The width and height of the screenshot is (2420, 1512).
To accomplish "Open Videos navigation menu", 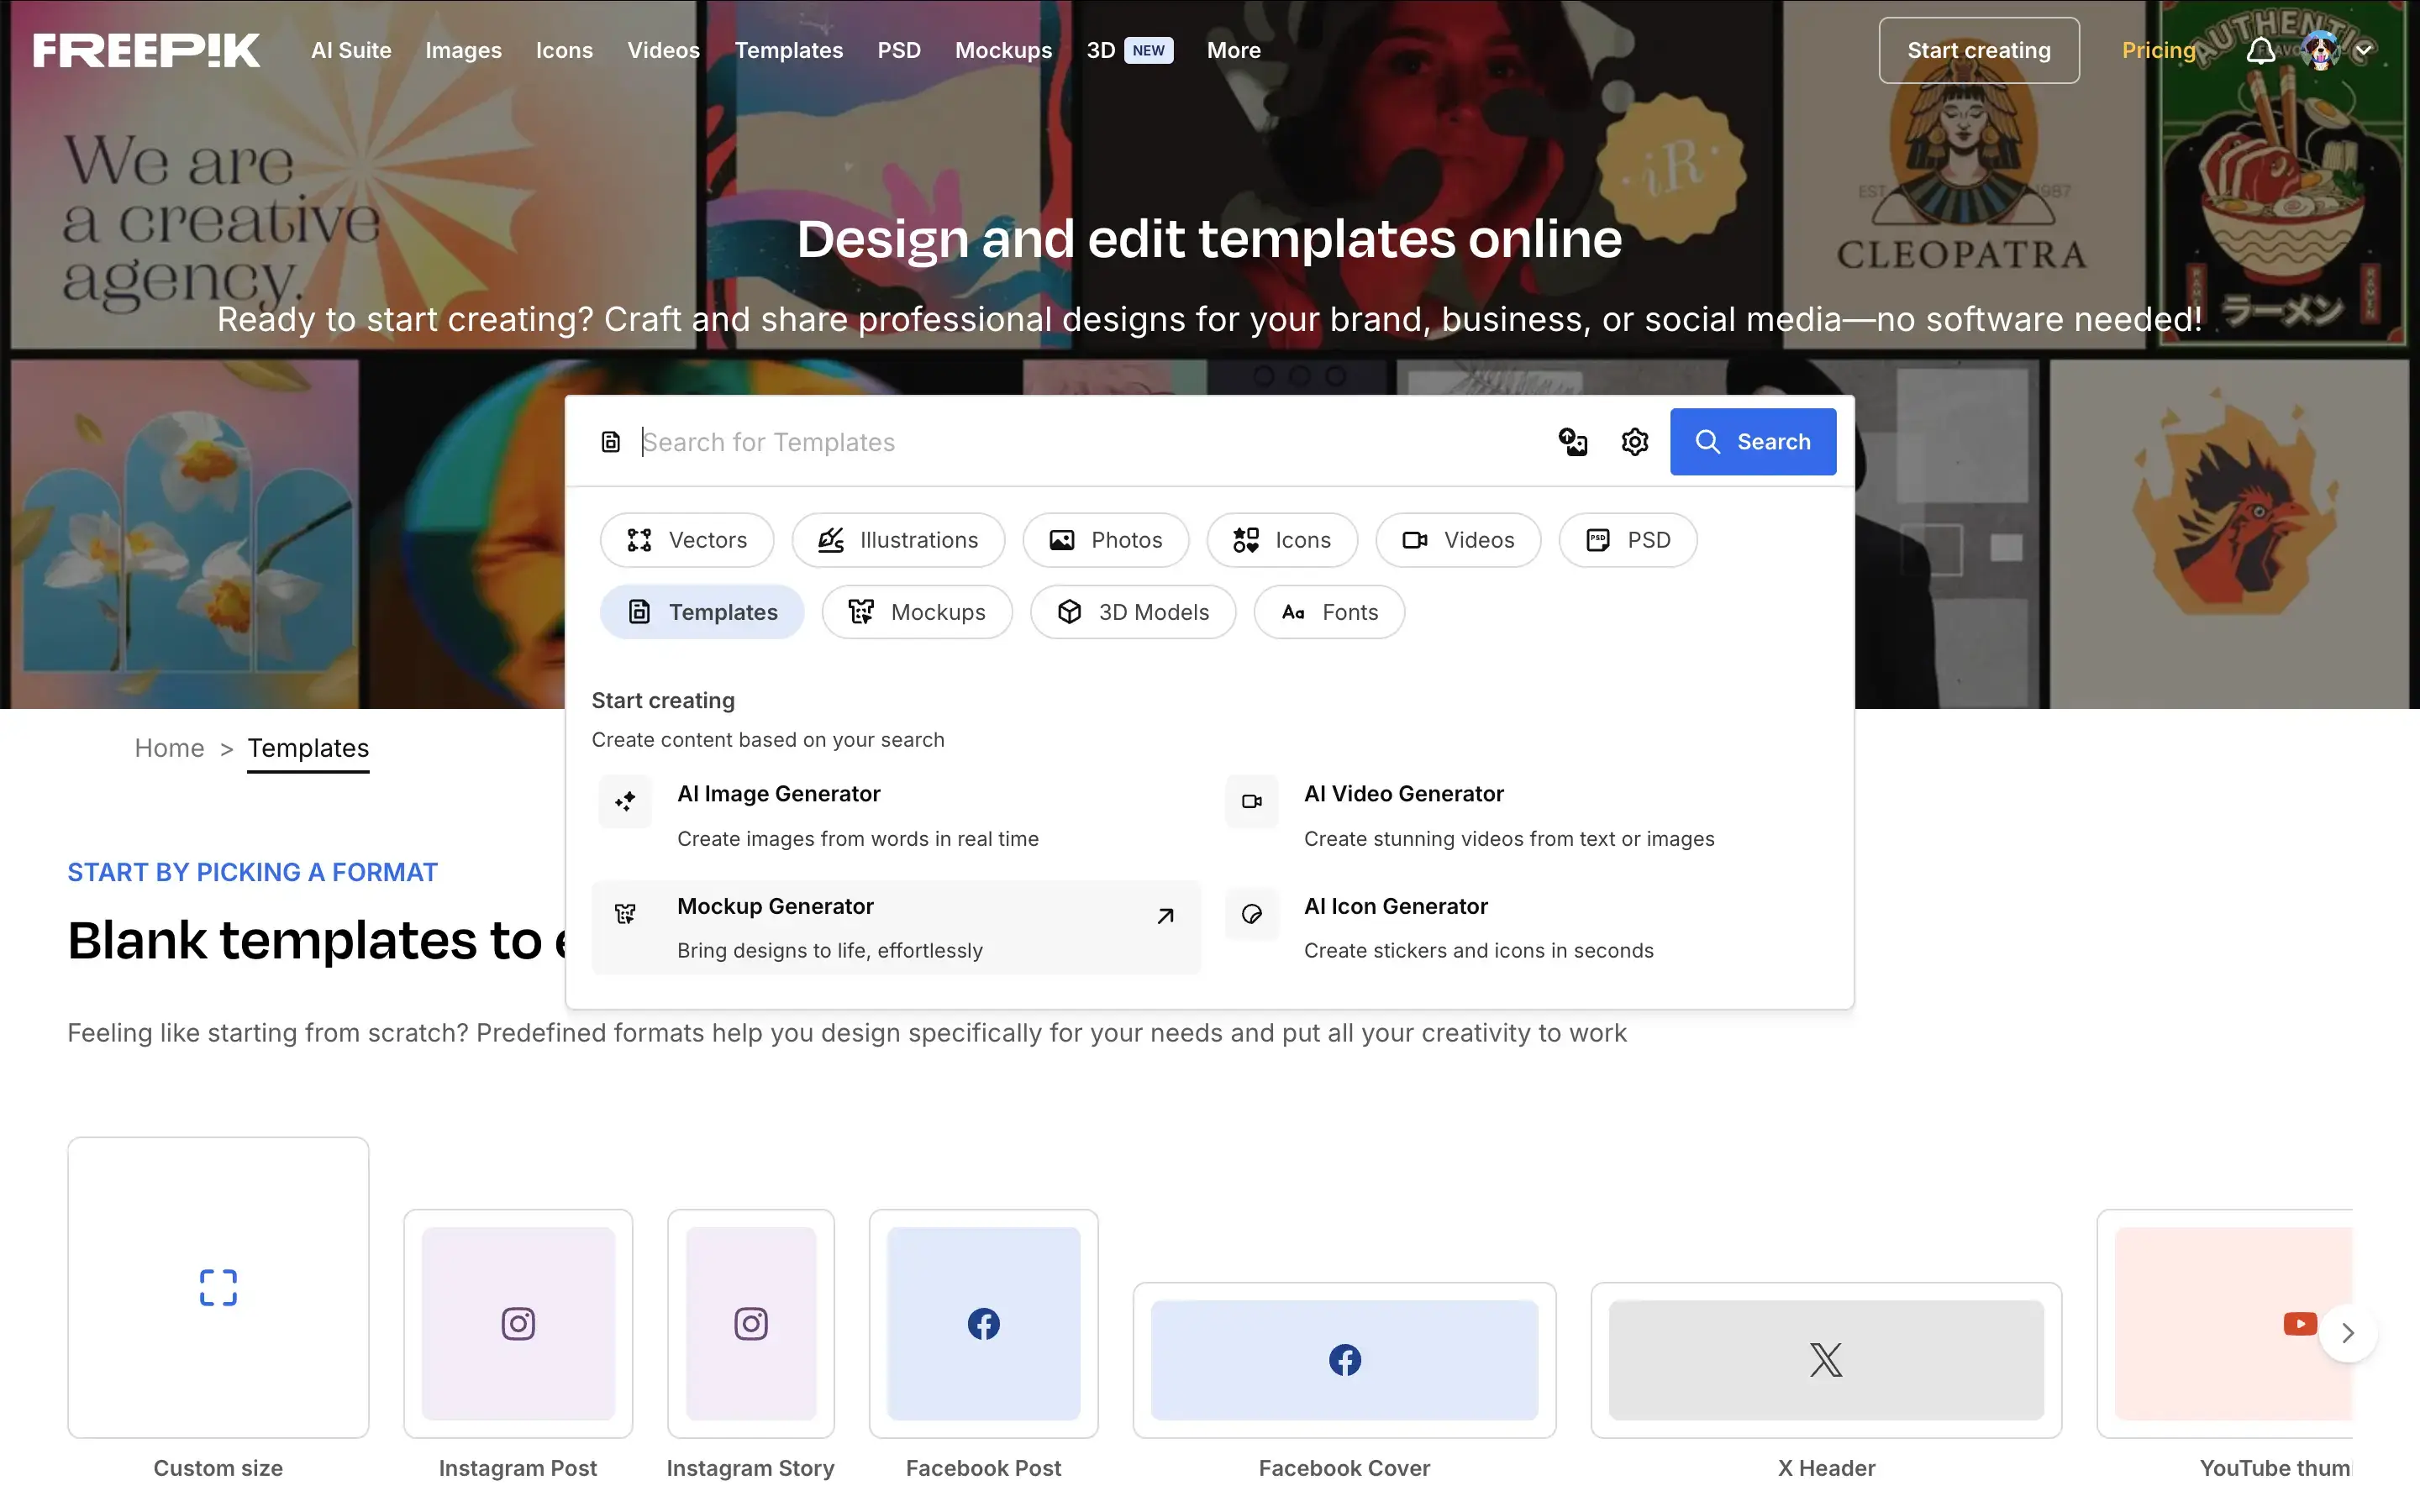I will tap(663, 50).
